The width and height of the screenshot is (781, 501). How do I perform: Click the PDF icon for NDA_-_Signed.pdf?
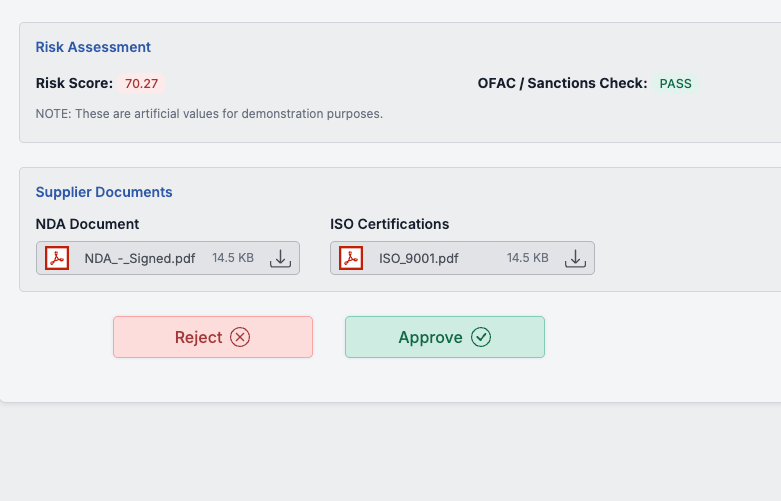(57, 258)
